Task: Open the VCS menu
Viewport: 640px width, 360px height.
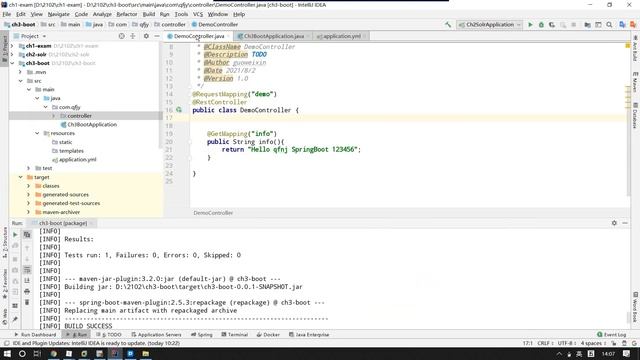Action: [198, 14]
